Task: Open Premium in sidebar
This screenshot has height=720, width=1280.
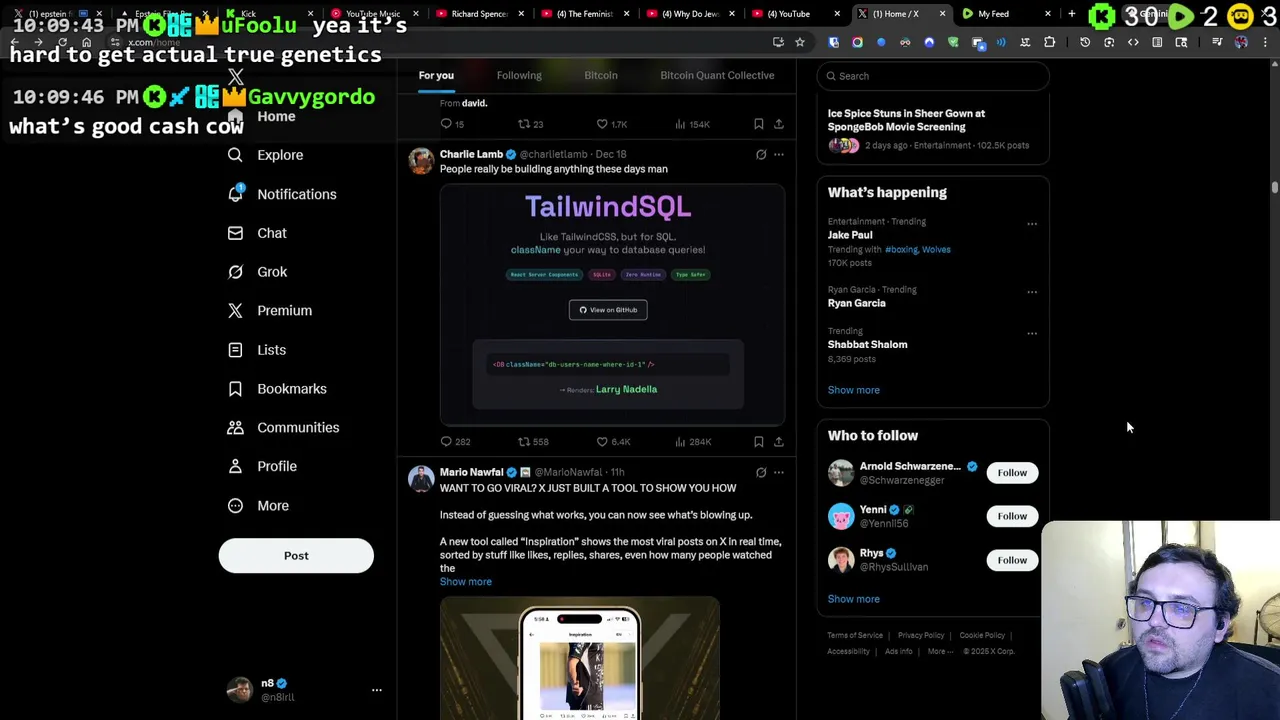Action: pos(270,311)
